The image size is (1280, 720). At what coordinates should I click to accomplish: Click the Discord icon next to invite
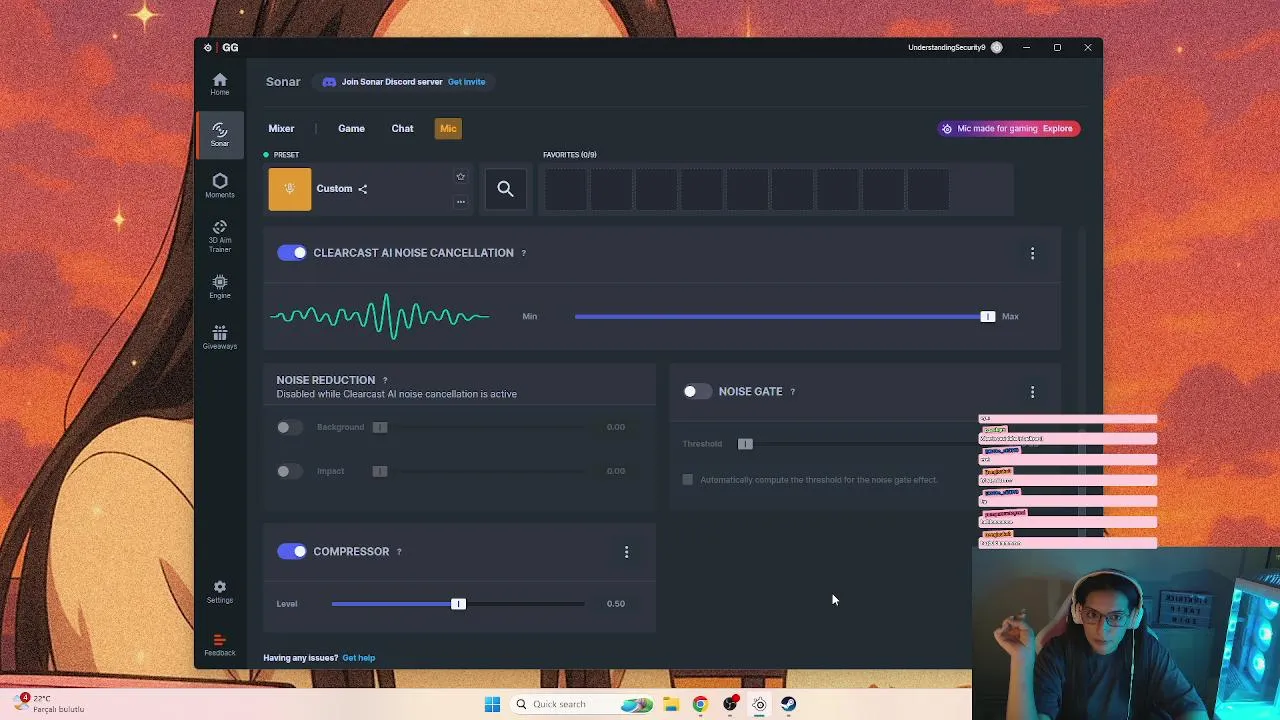(329, 82)
